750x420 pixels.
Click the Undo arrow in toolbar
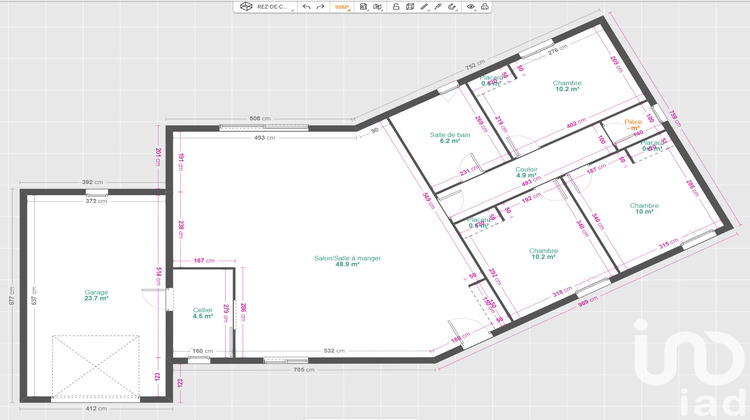click(307, 6)
